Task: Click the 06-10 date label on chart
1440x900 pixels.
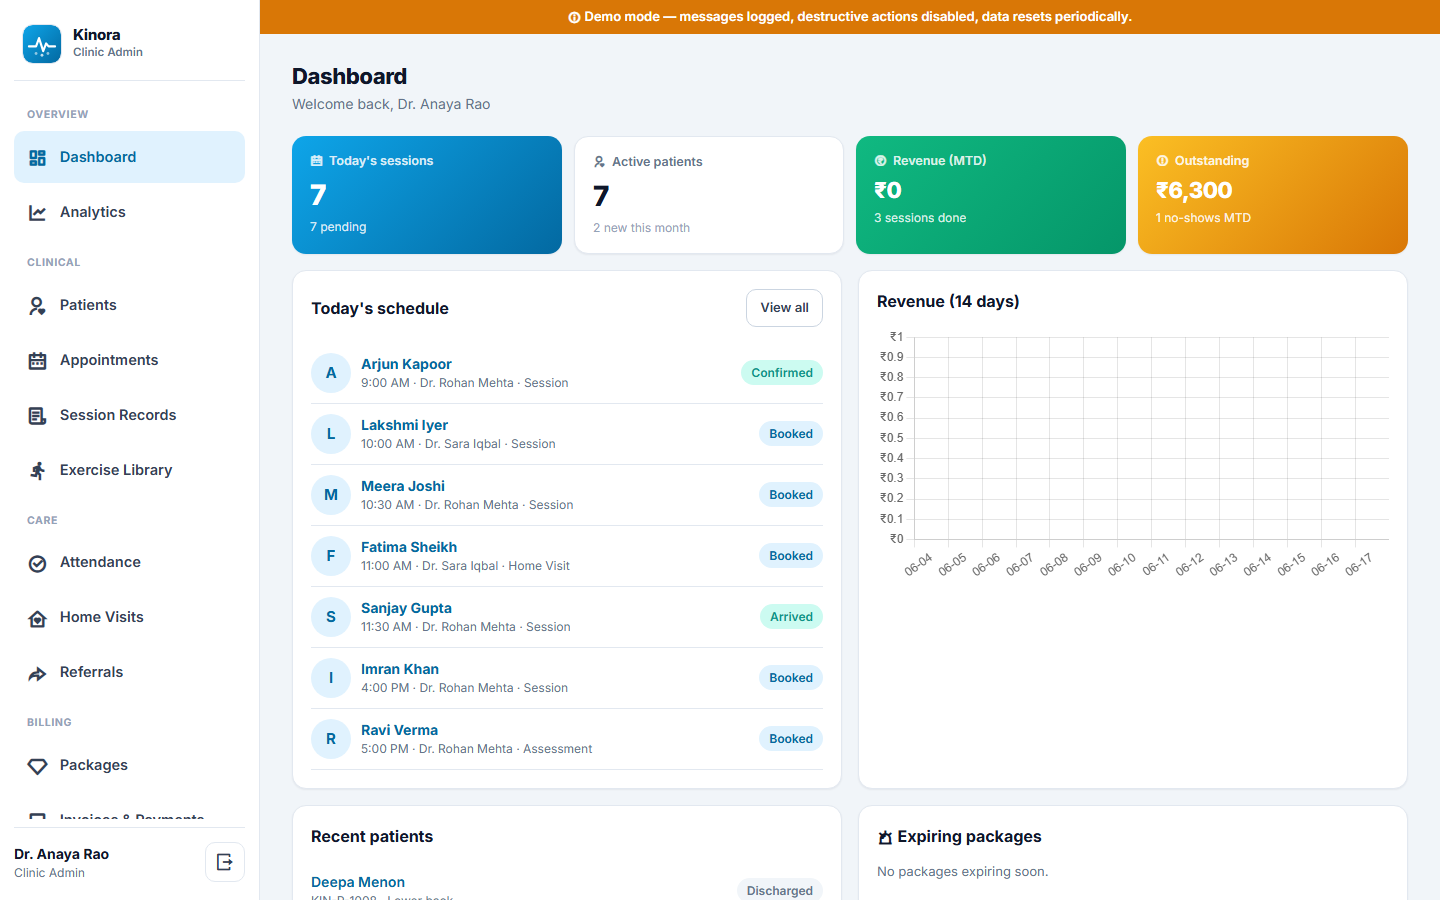Action: pos(1122,565)
